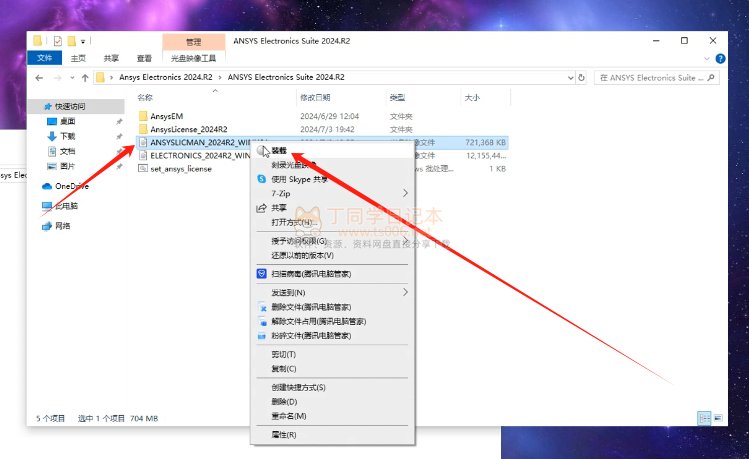
Task: Switch to large icons view in status bar
Action: coord(718,418)
